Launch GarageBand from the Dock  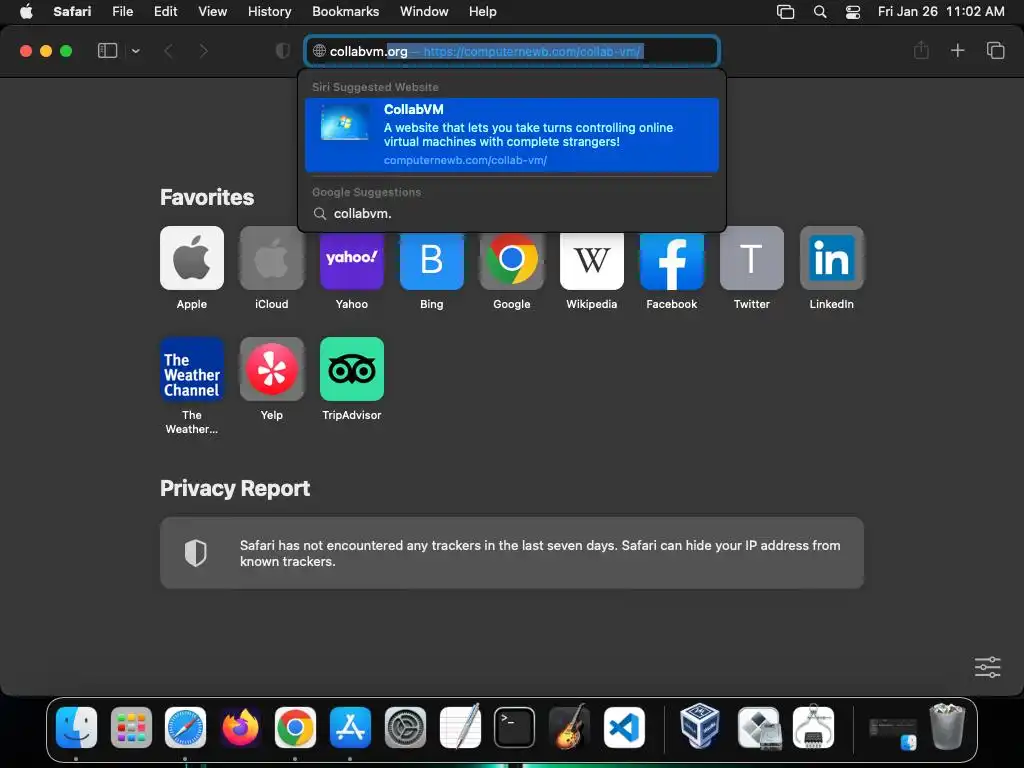(569, 727)
